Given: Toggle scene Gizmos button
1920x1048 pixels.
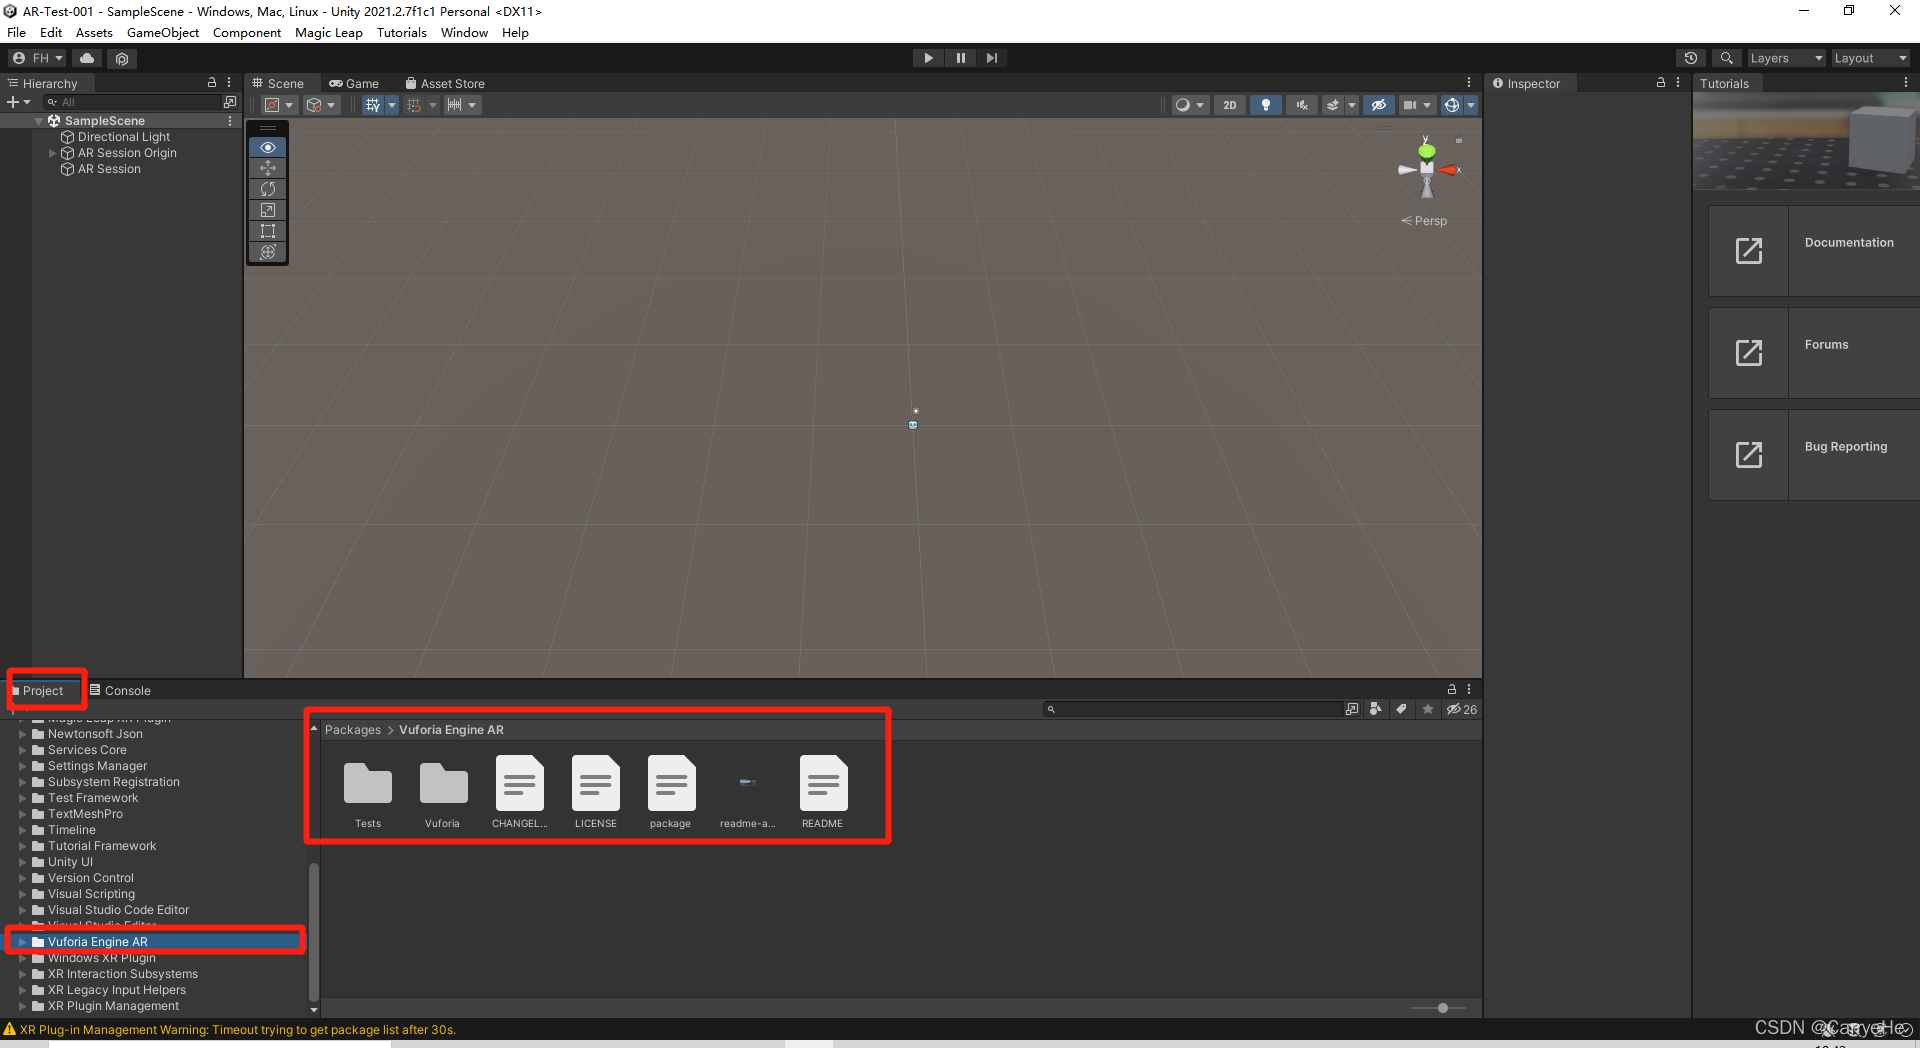Looking at the screenshot, I should click(1452, 105).
